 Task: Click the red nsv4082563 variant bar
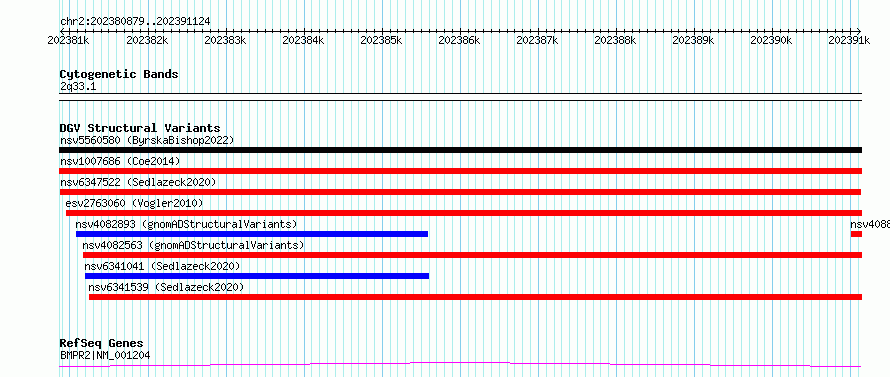point(472,255)
